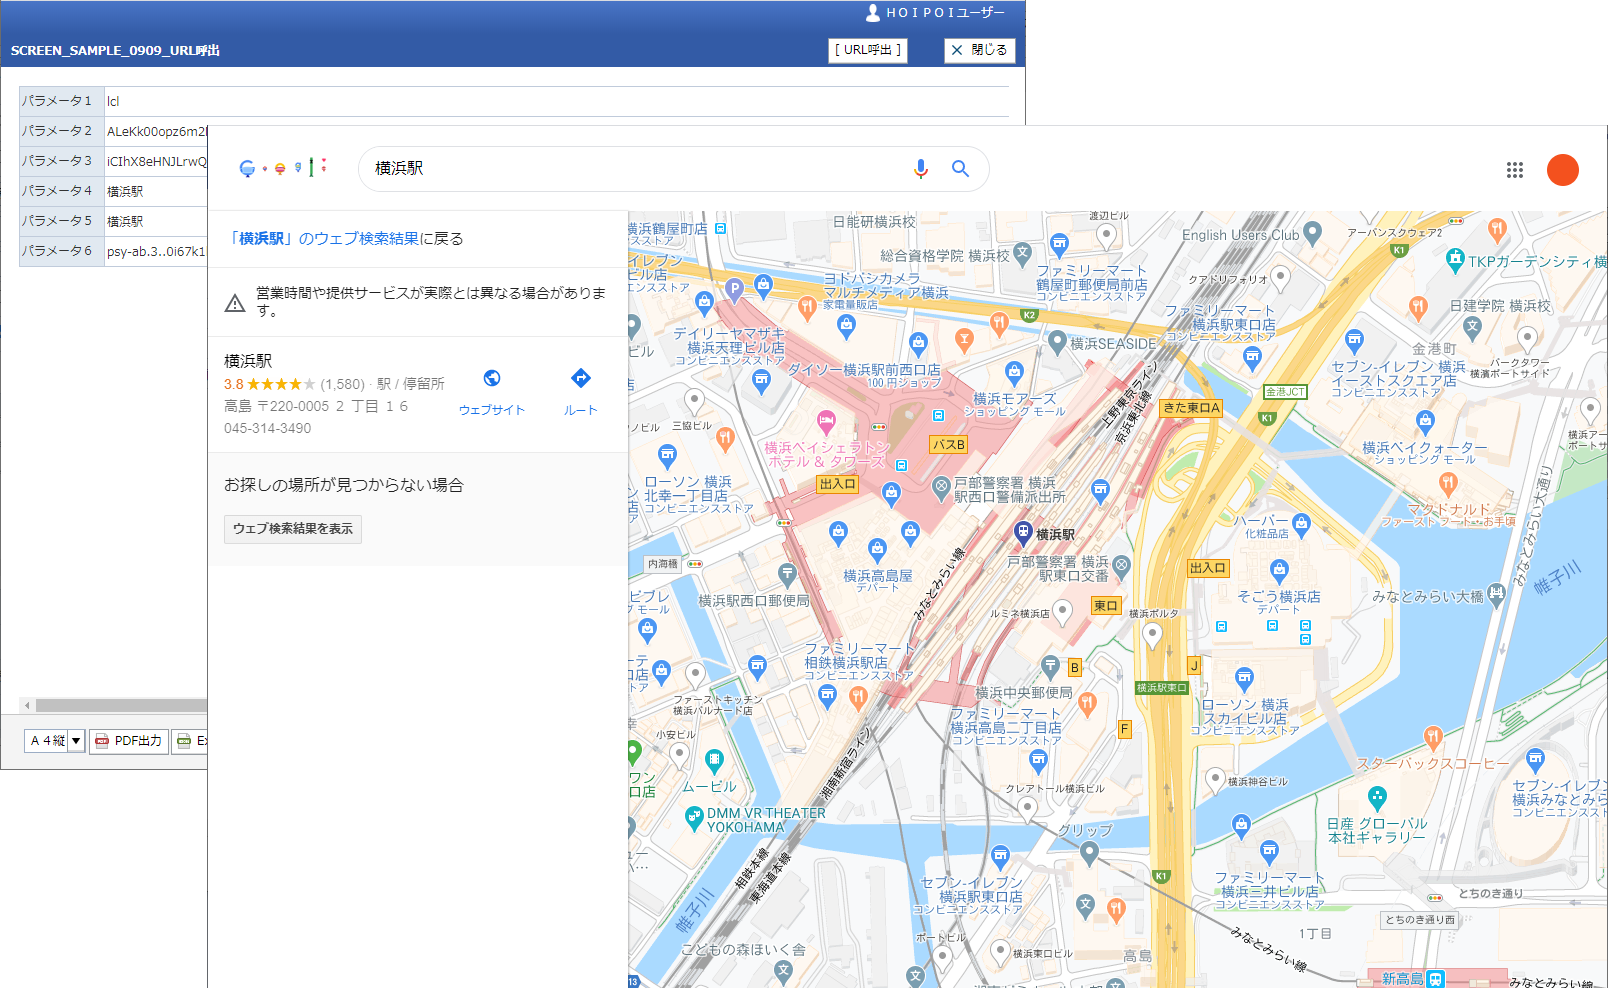Click the ウェブサイト globe icon

pos(492,378)
